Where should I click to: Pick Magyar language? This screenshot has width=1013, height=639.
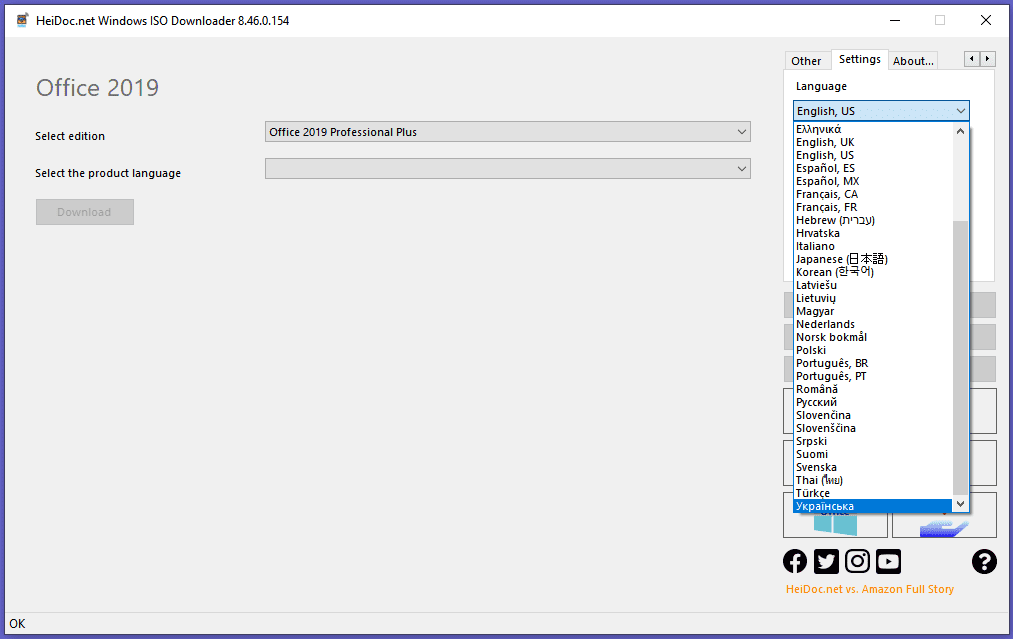pos(873,311)
